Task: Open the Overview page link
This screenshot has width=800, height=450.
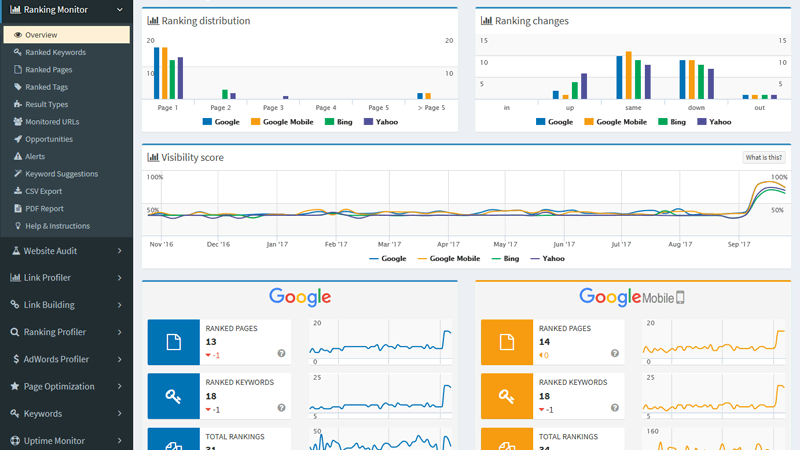Action: (x=66, y=35)
